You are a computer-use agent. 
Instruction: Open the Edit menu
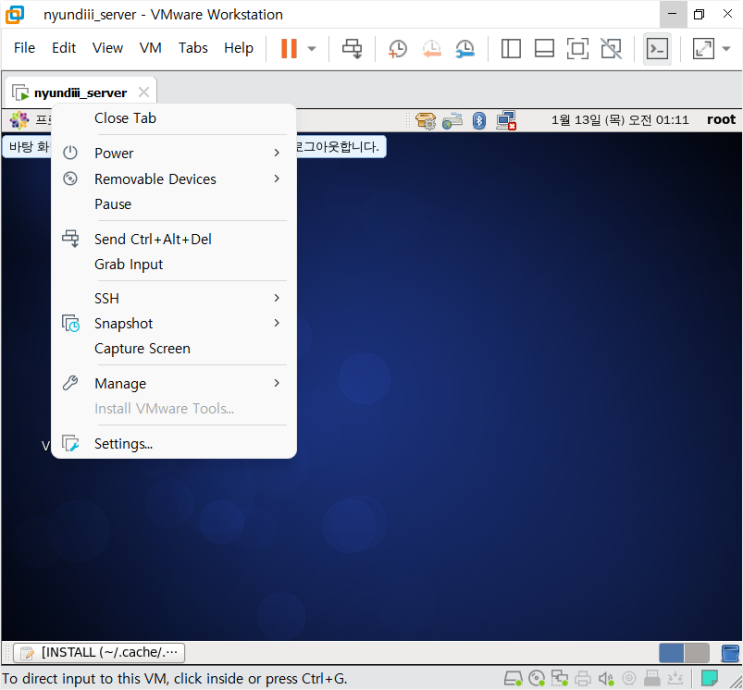pyautogui.click(x=63, y=48)
